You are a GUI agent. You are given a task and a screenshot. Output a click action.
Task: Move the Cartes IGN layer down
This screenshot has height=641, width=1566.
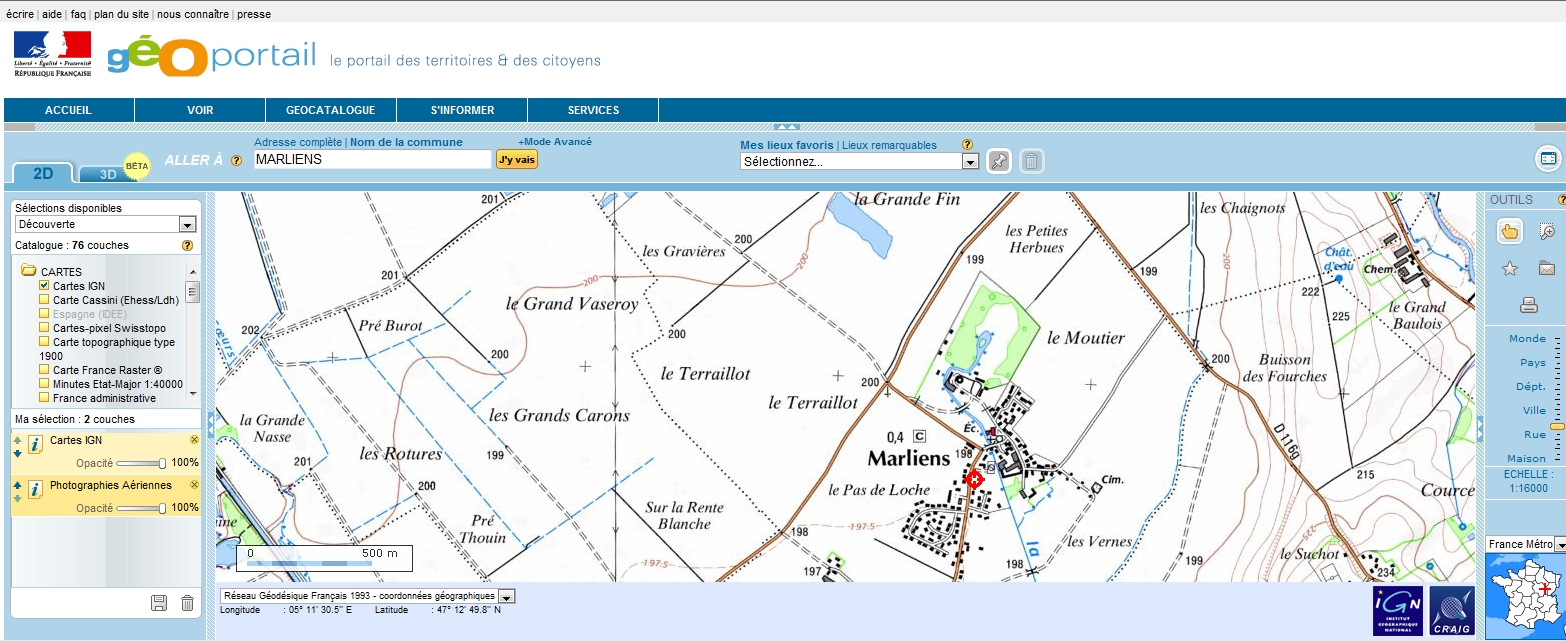17,453
